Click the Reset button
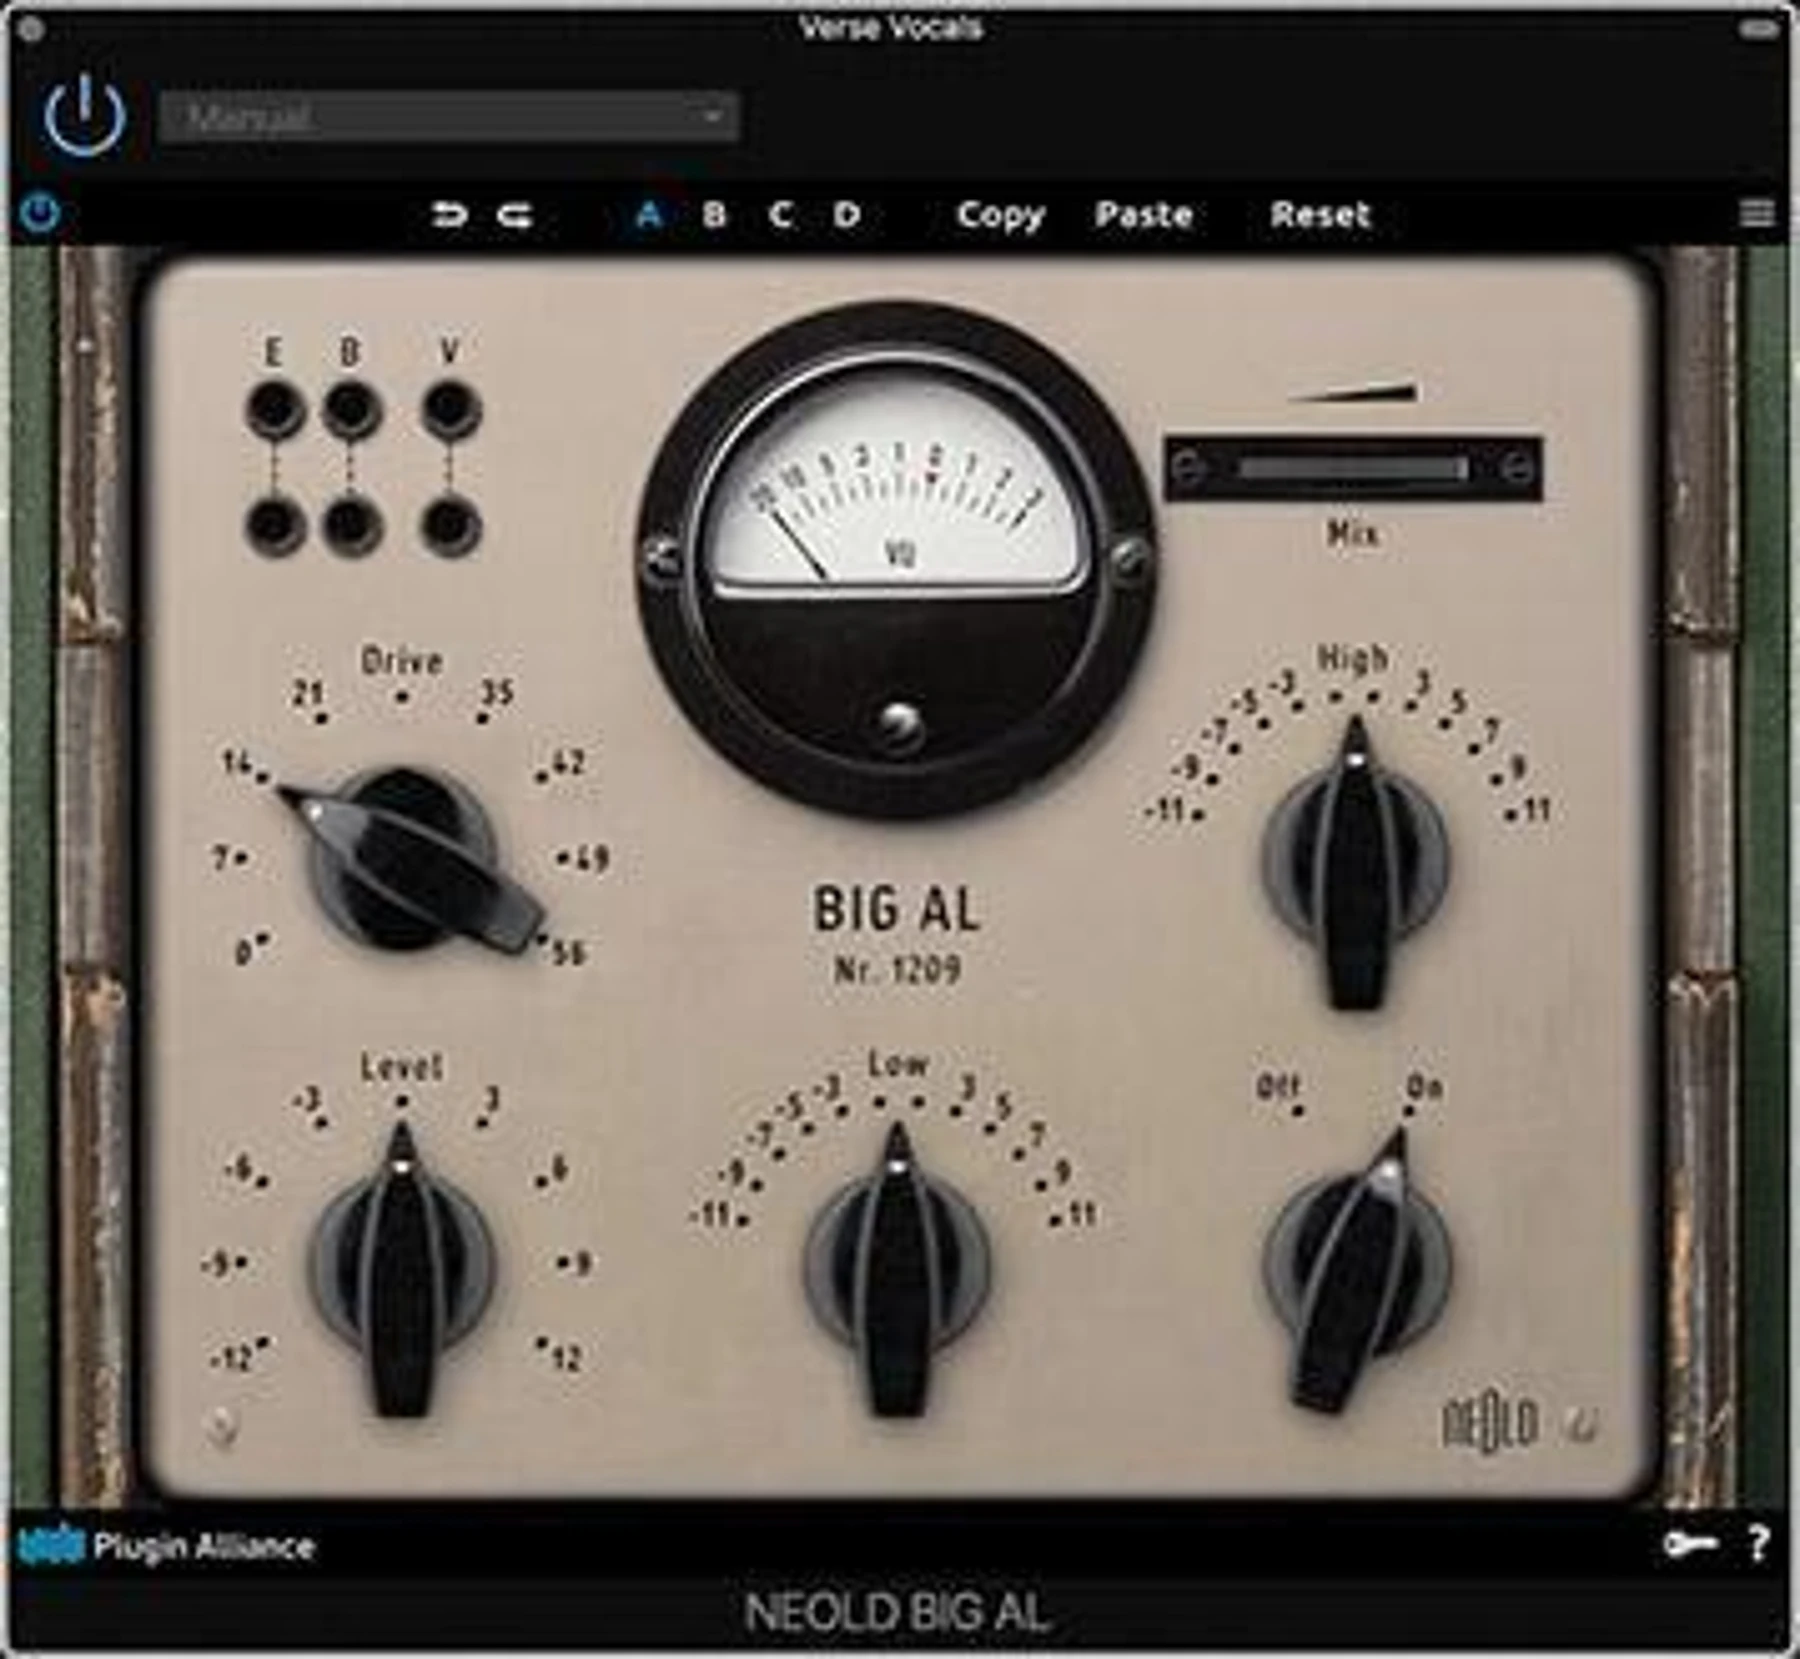This screenshot has height=1659, width=1800. pos(1320,214)
